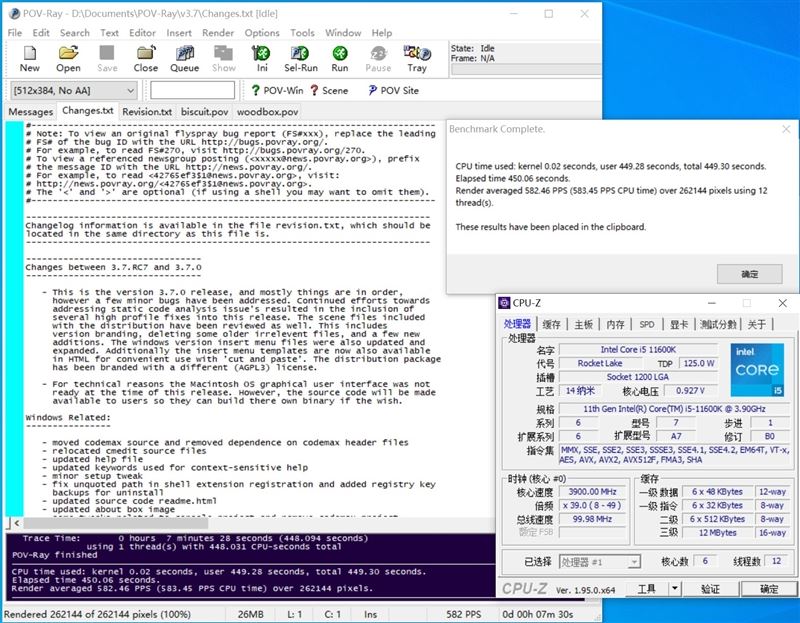Image resolution: width=800 pixels, height=623 pixels.
Task: Open Scene help icon
Action: click(314, 91)
